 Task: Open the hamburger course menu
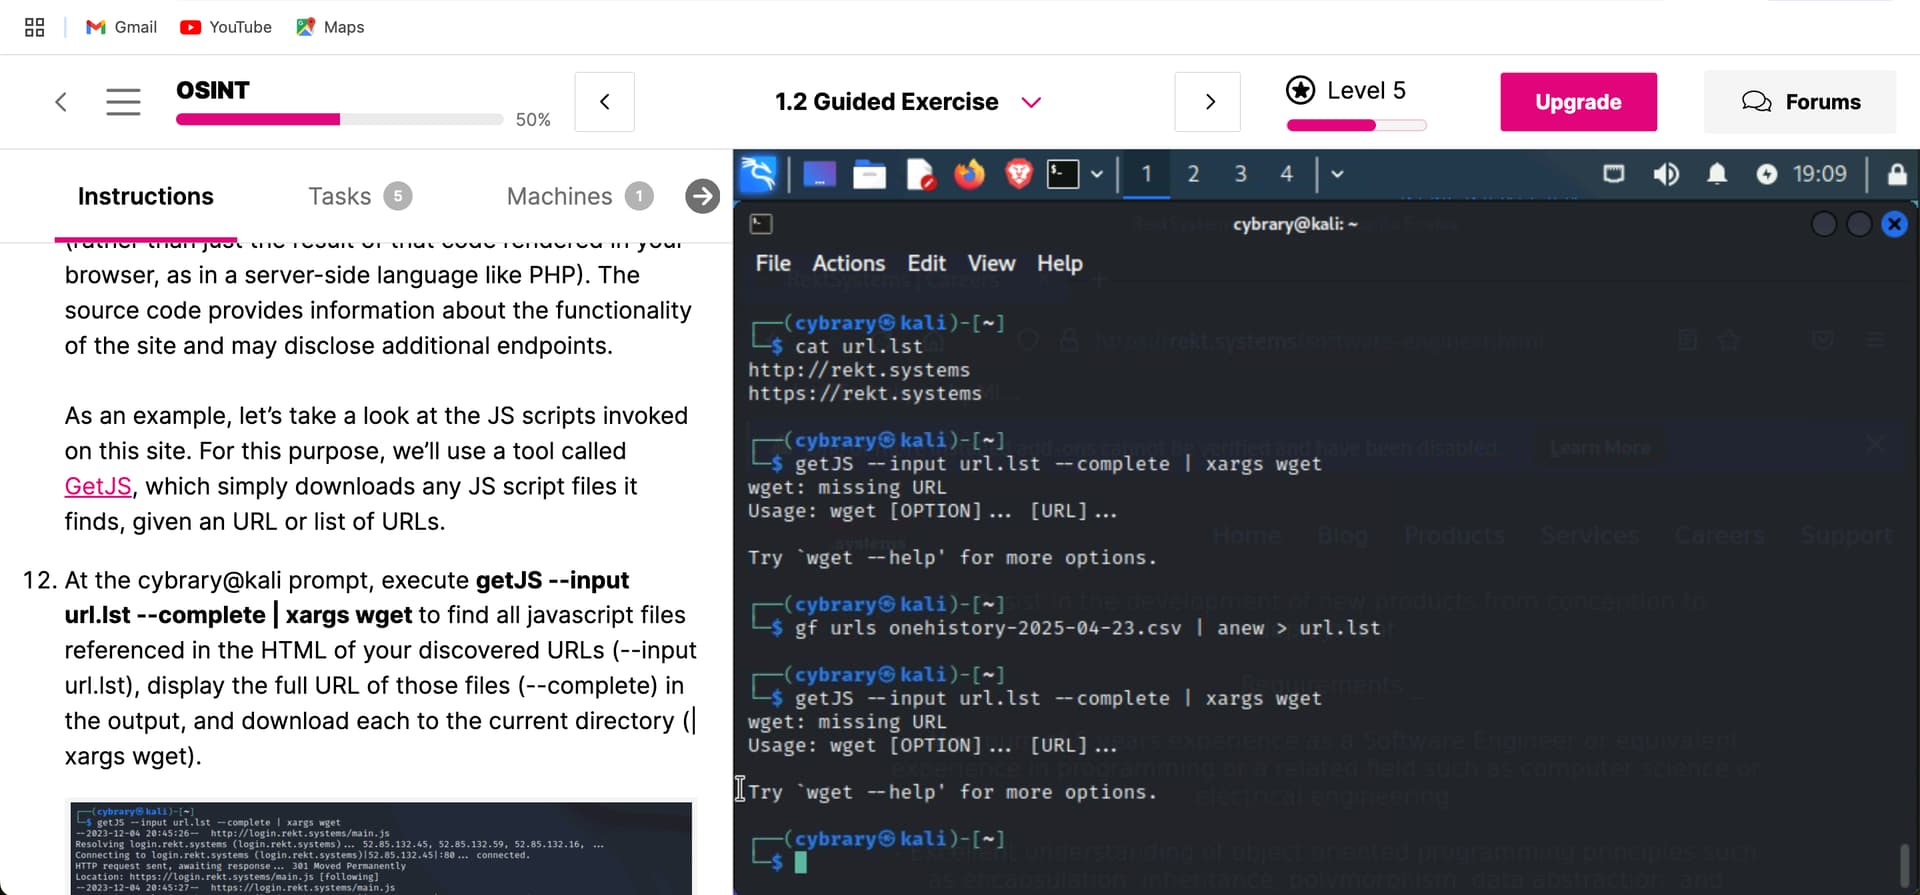[123, 102]
